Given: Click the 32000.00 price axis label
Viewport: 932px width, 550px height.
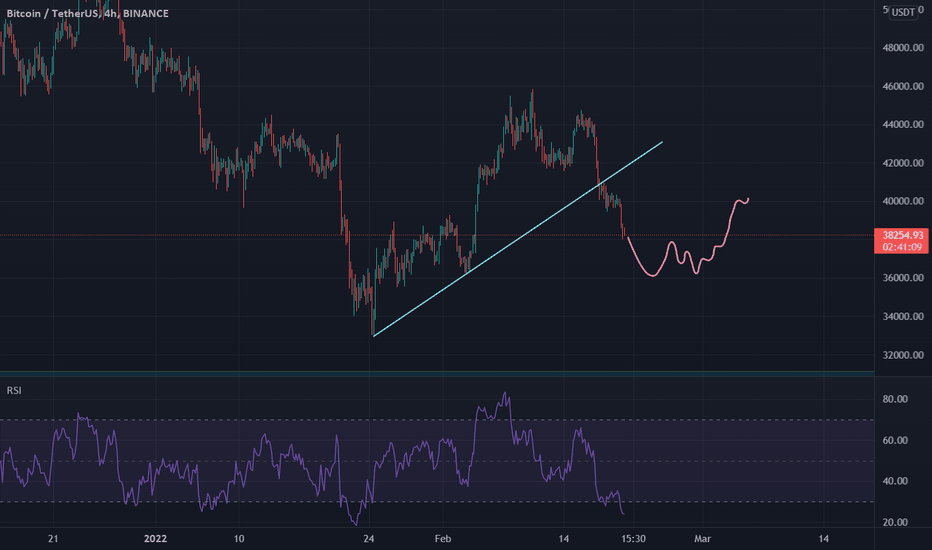Looking at the screenshot, I should point(903,355).
